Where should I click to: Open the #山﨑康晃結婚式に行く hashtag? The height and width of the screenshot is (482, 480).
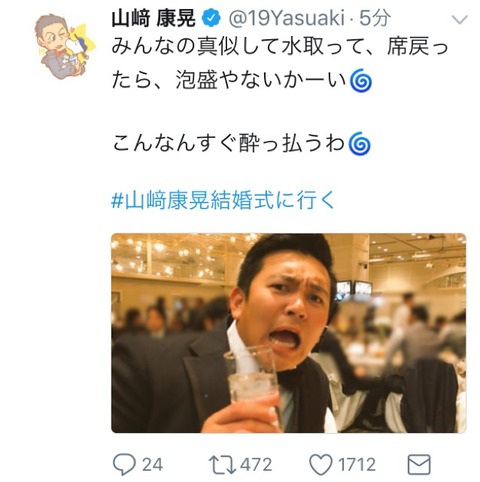point(222,200)
